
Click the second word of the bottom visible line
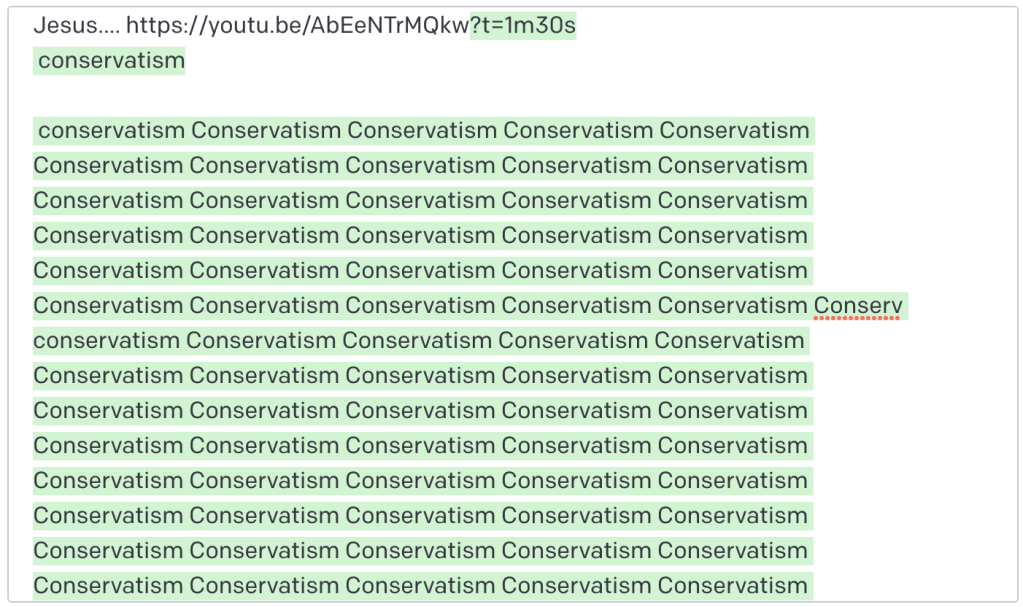264,585
